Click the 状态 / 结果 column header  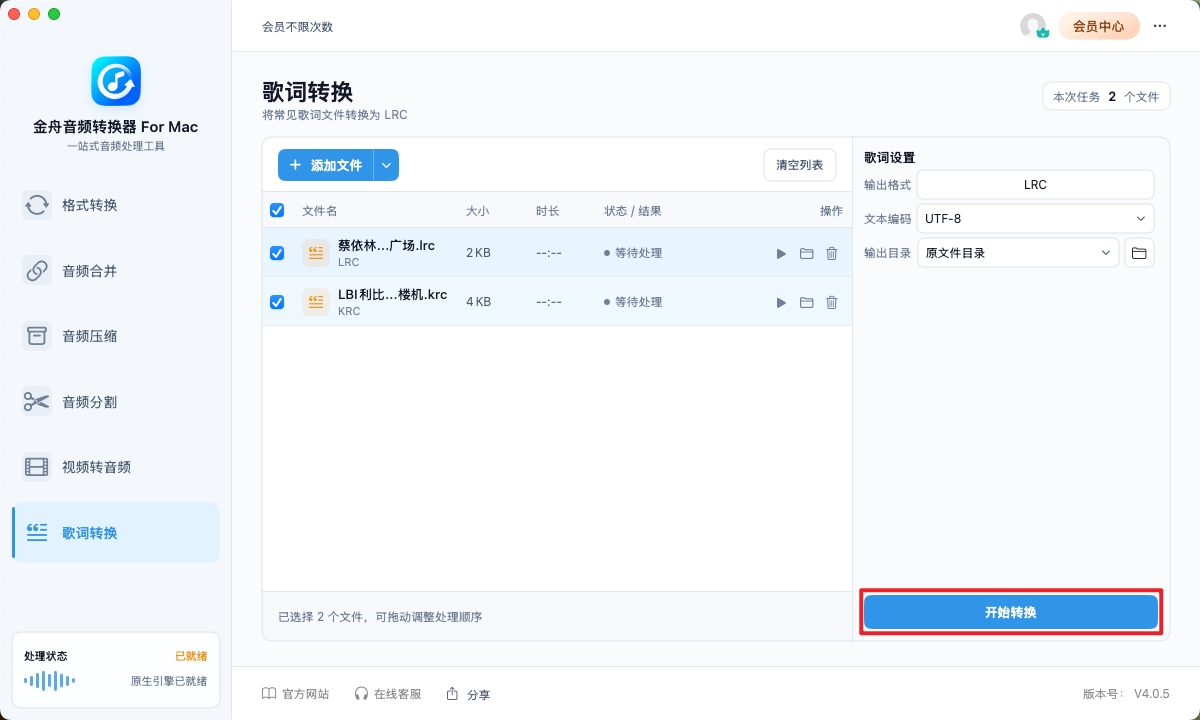[x=633, y=211]
